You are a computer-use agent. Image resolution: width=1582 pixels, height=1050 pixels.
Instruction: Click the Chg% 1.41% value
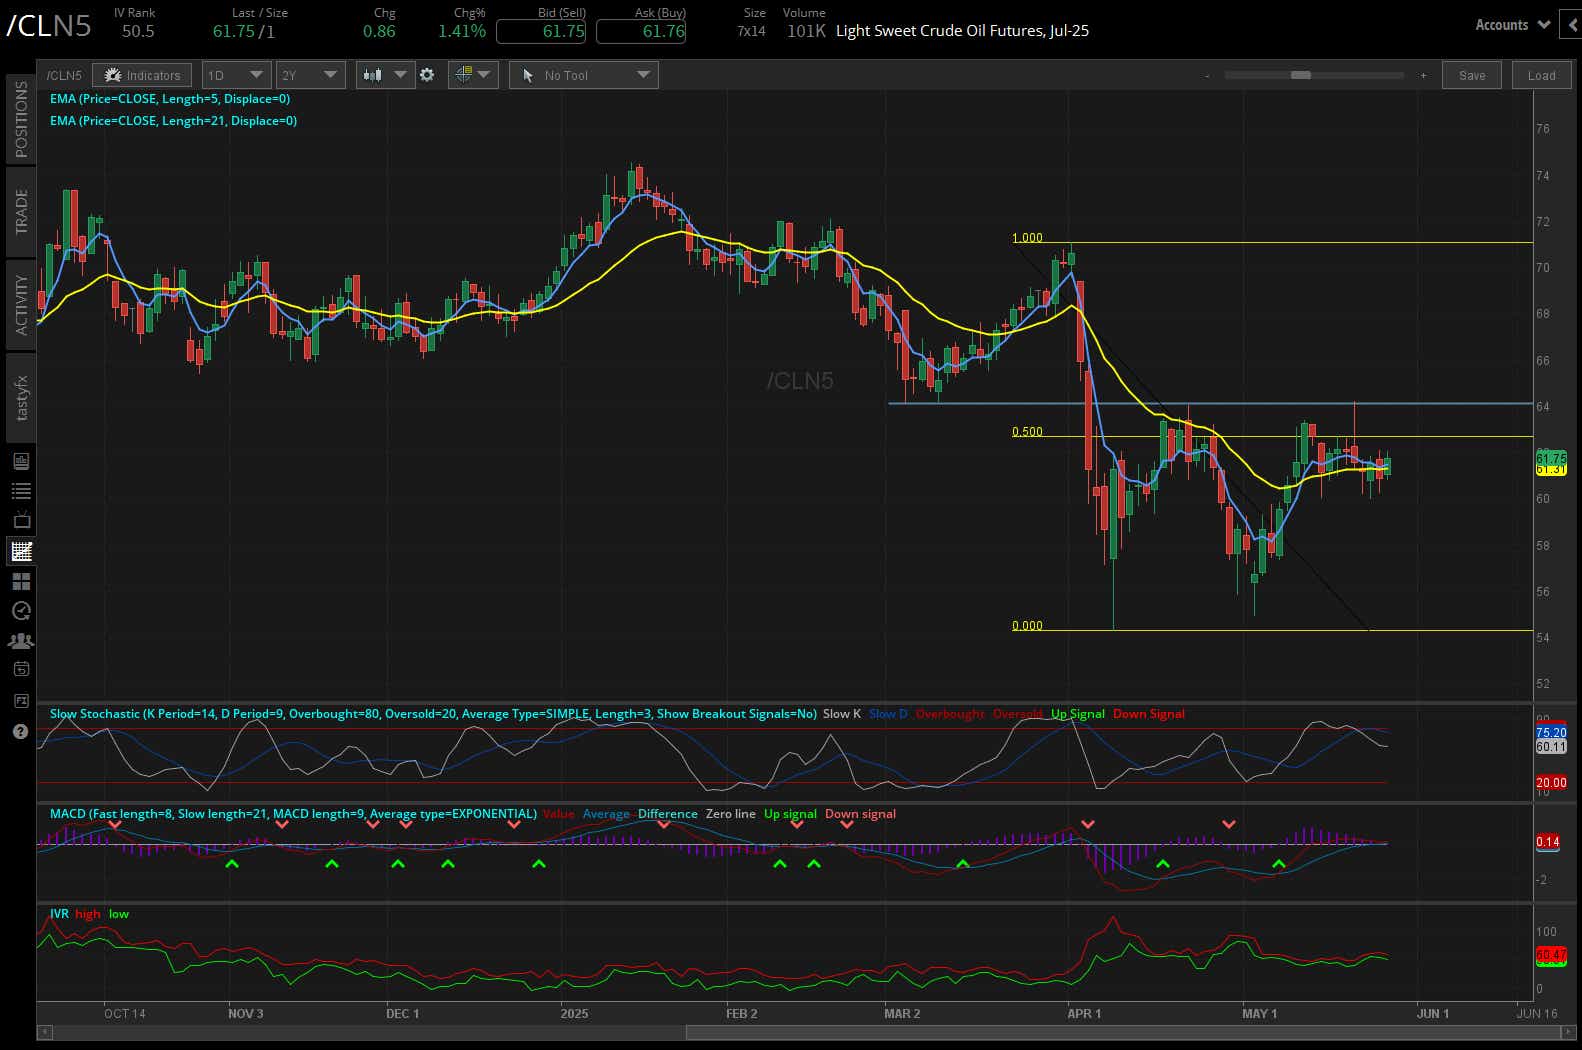coord(462,31)
